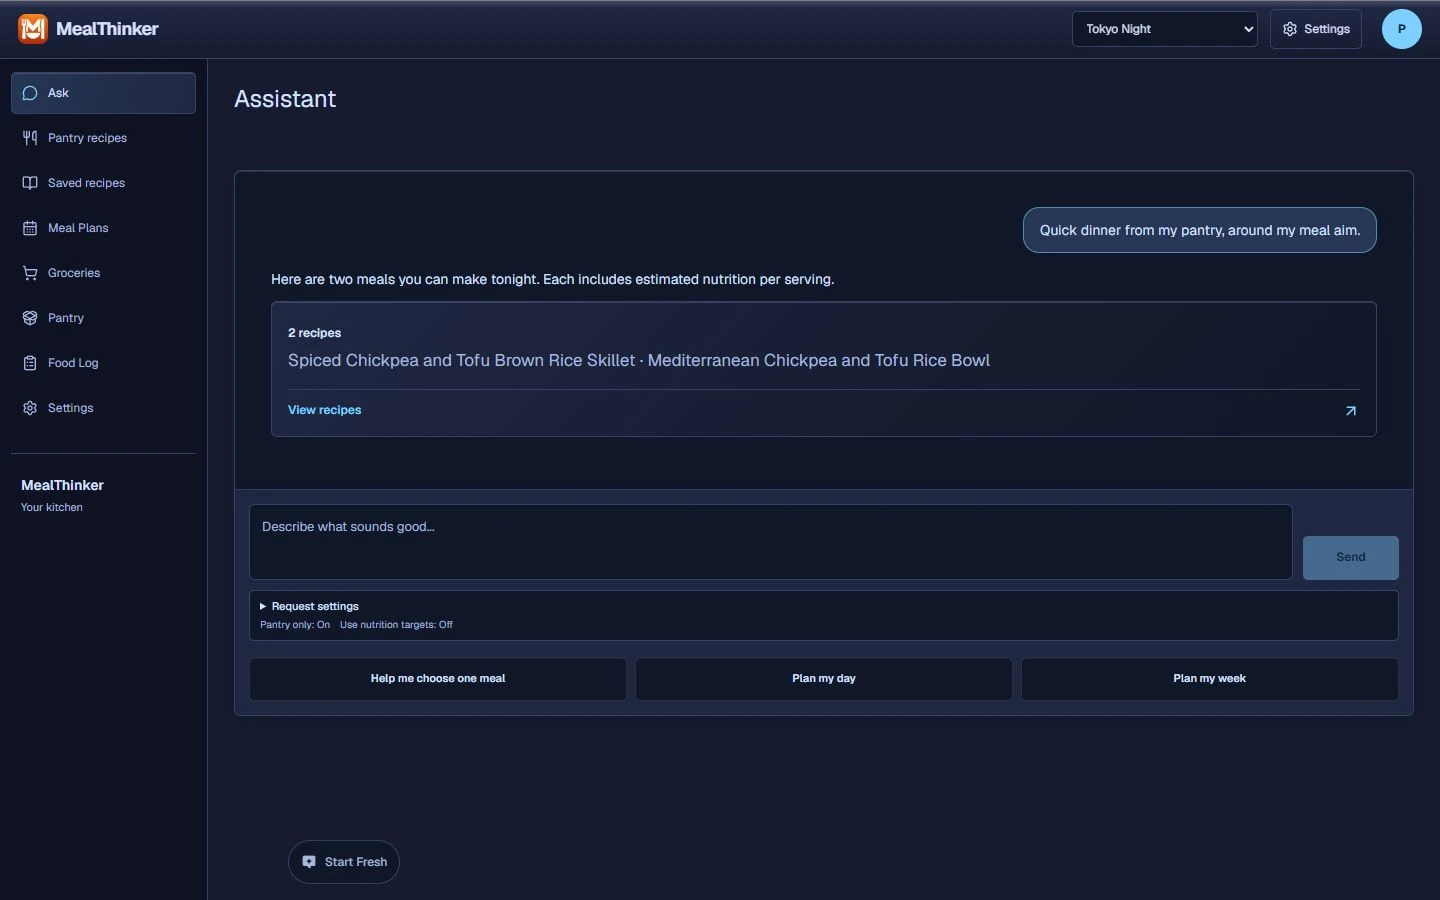
Task: Go to Saved recipes page
Action: point(103,183)
